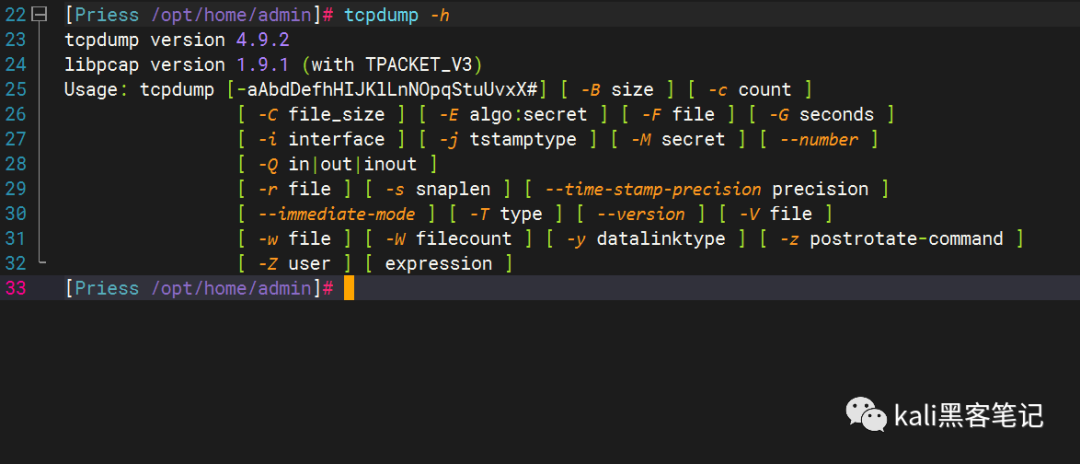The image size is (1080, 464).
Task: Click the word 'count' on line 25
Action: click(765, 89)
